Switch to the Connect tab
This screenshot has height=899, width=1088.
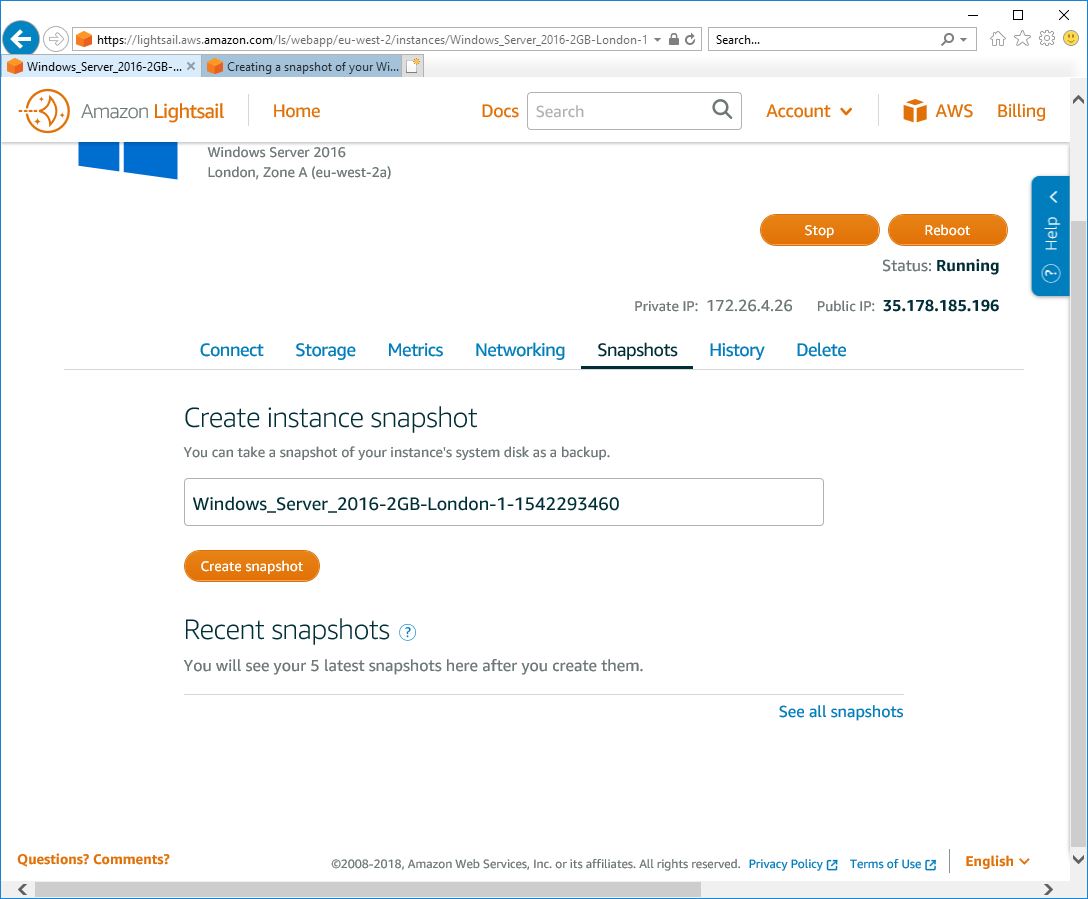tap(231, 350)
